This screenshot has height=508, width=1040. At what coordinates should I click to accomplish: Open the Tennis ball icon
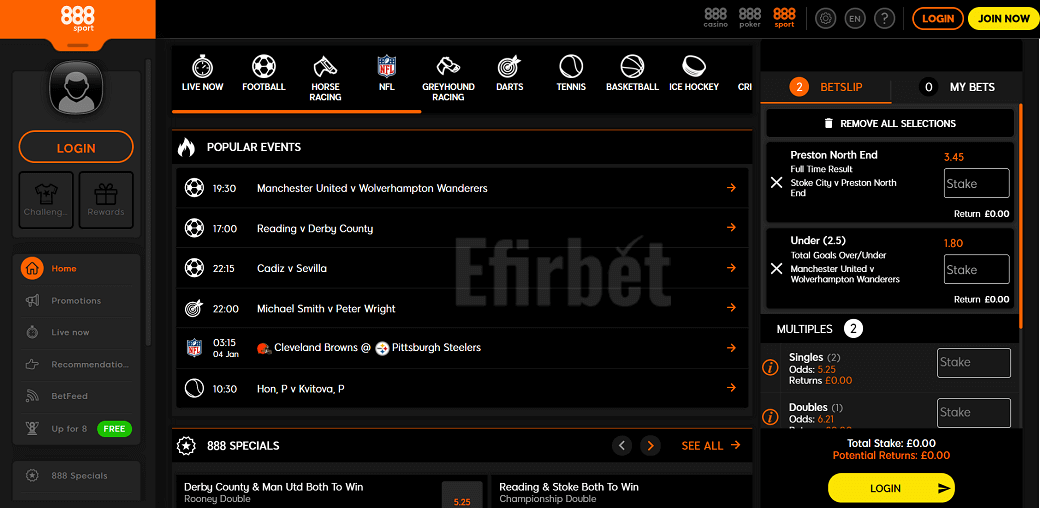click(570, 67)
